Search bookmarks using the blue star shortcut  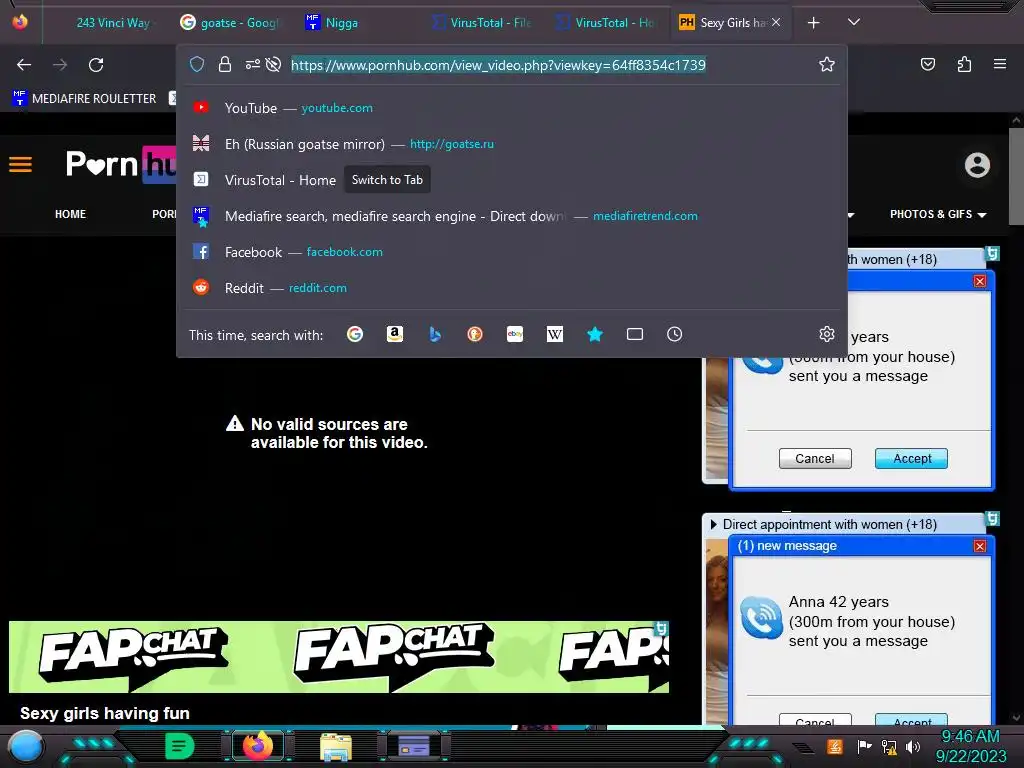(x=595, y=334)
